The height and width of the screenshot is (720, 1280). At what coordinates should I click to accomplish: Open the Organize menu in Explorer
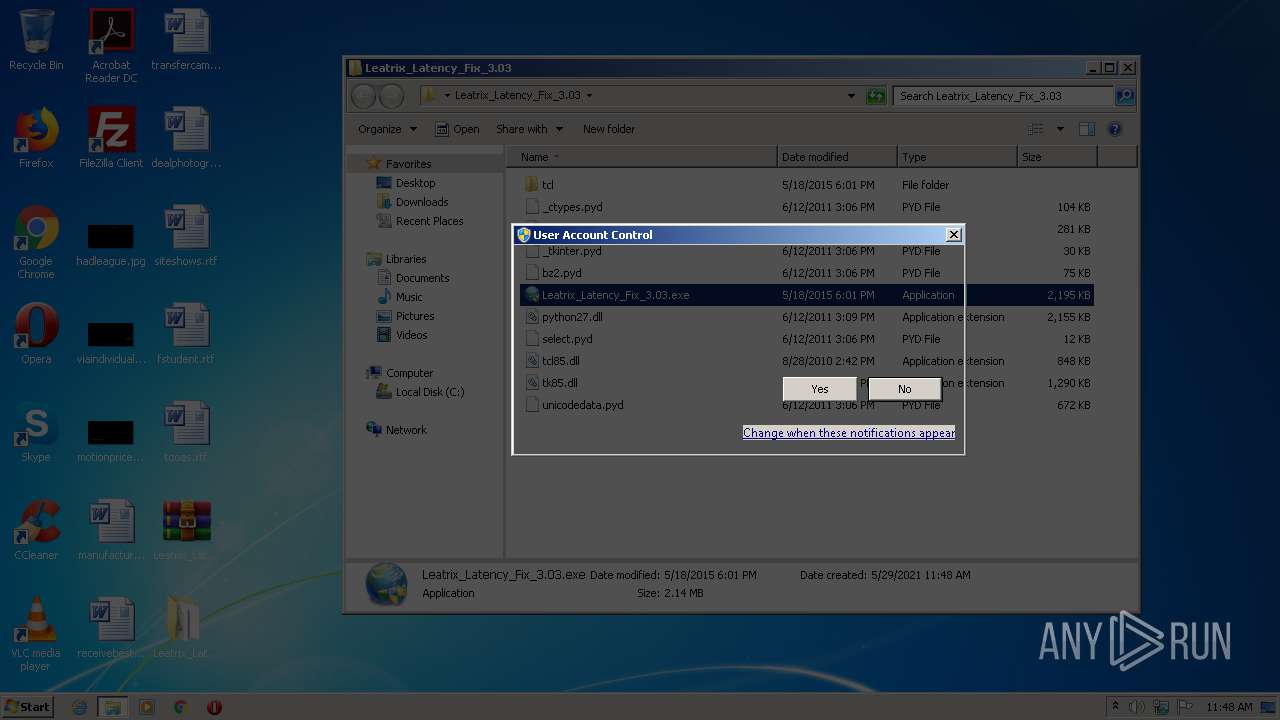pos(387,129)
